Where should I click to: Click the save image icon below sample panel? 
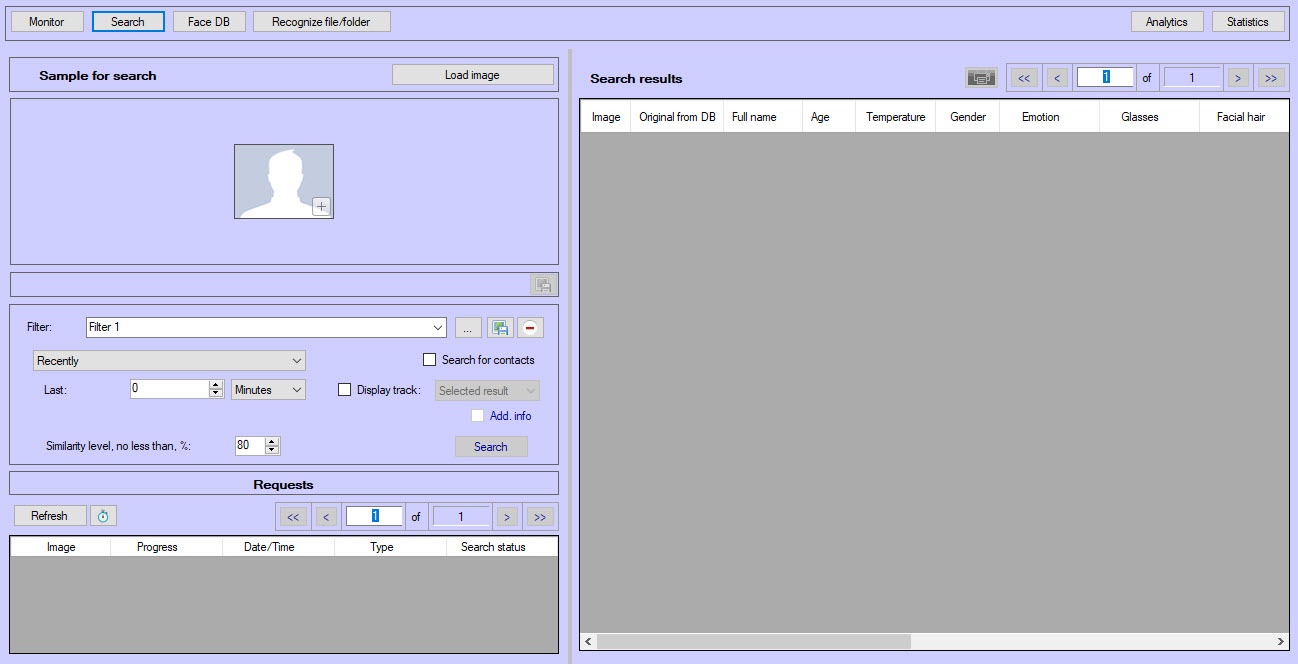[543, 285]
